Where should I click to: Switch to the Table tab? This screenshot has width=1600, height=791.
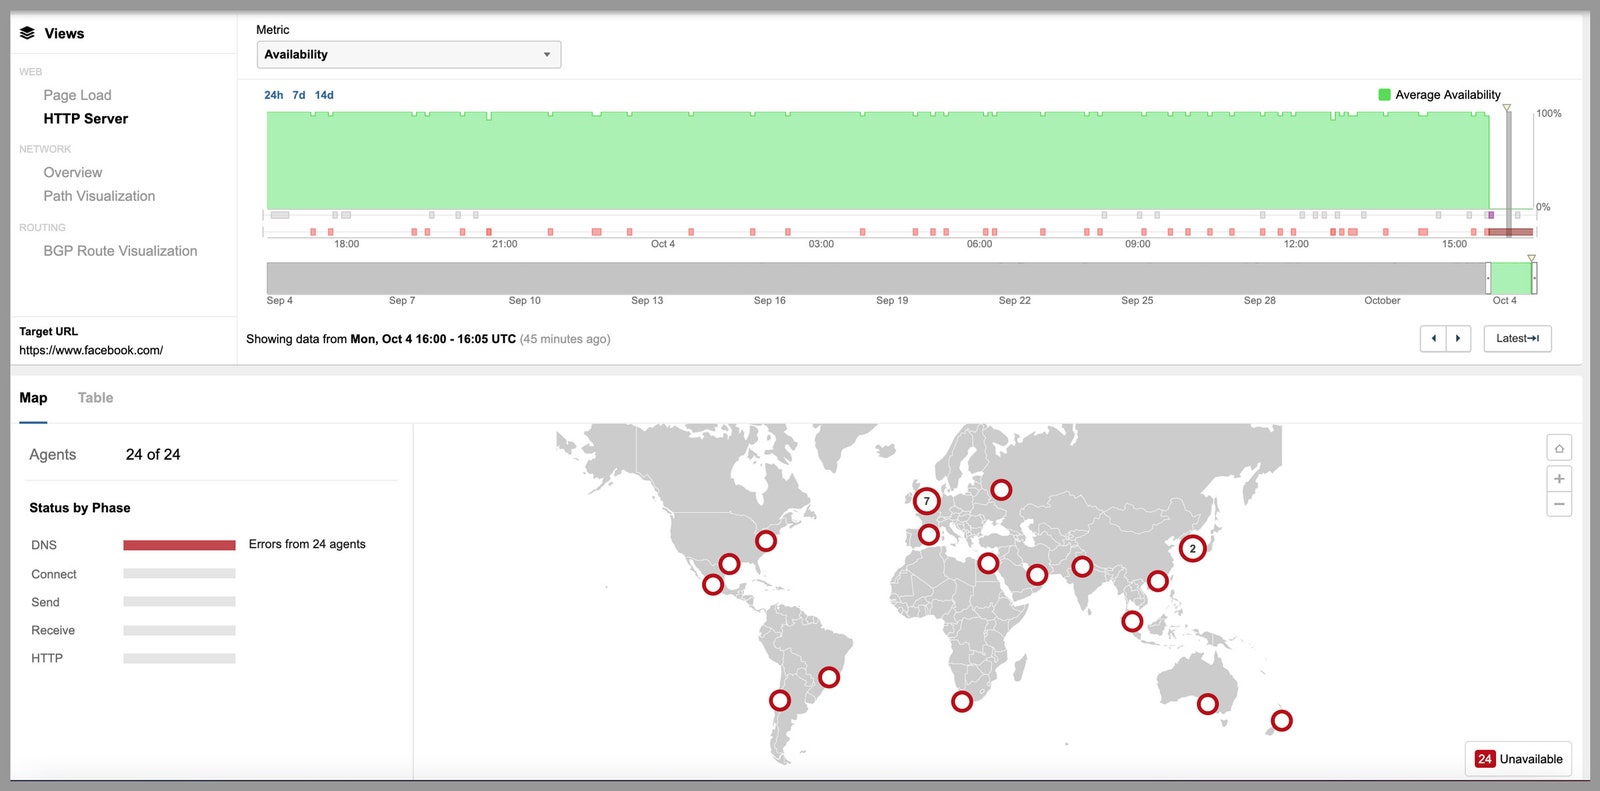point(95,398)
